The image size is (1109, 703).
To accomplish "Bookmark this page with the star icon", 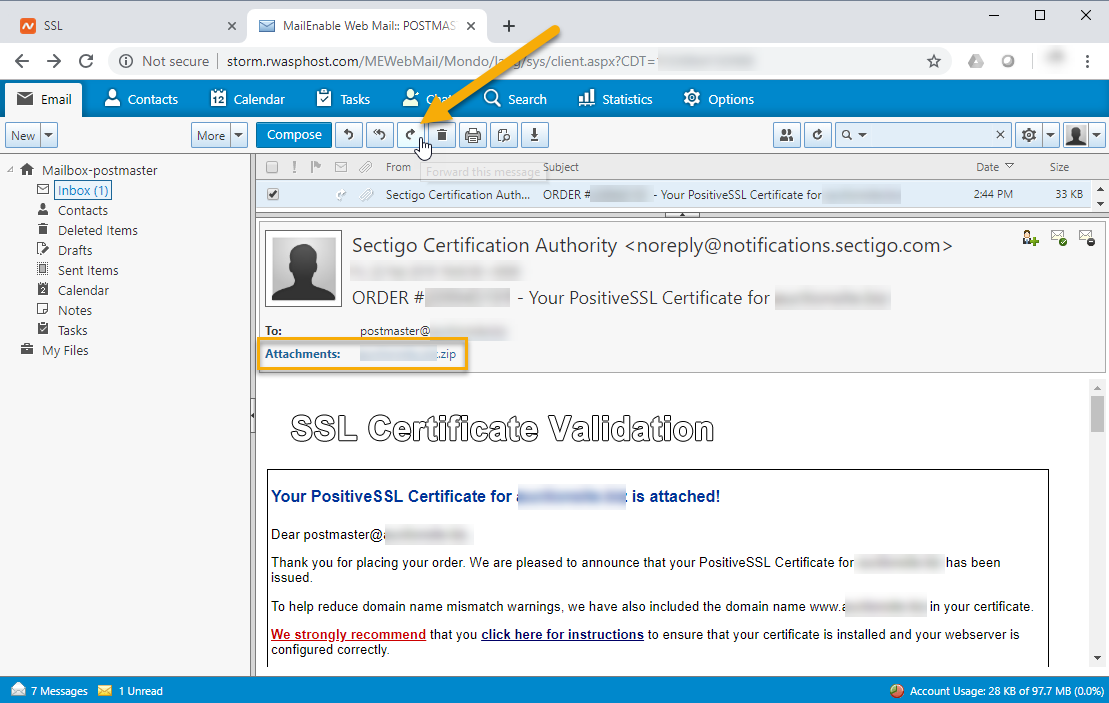I will point(934,61).
